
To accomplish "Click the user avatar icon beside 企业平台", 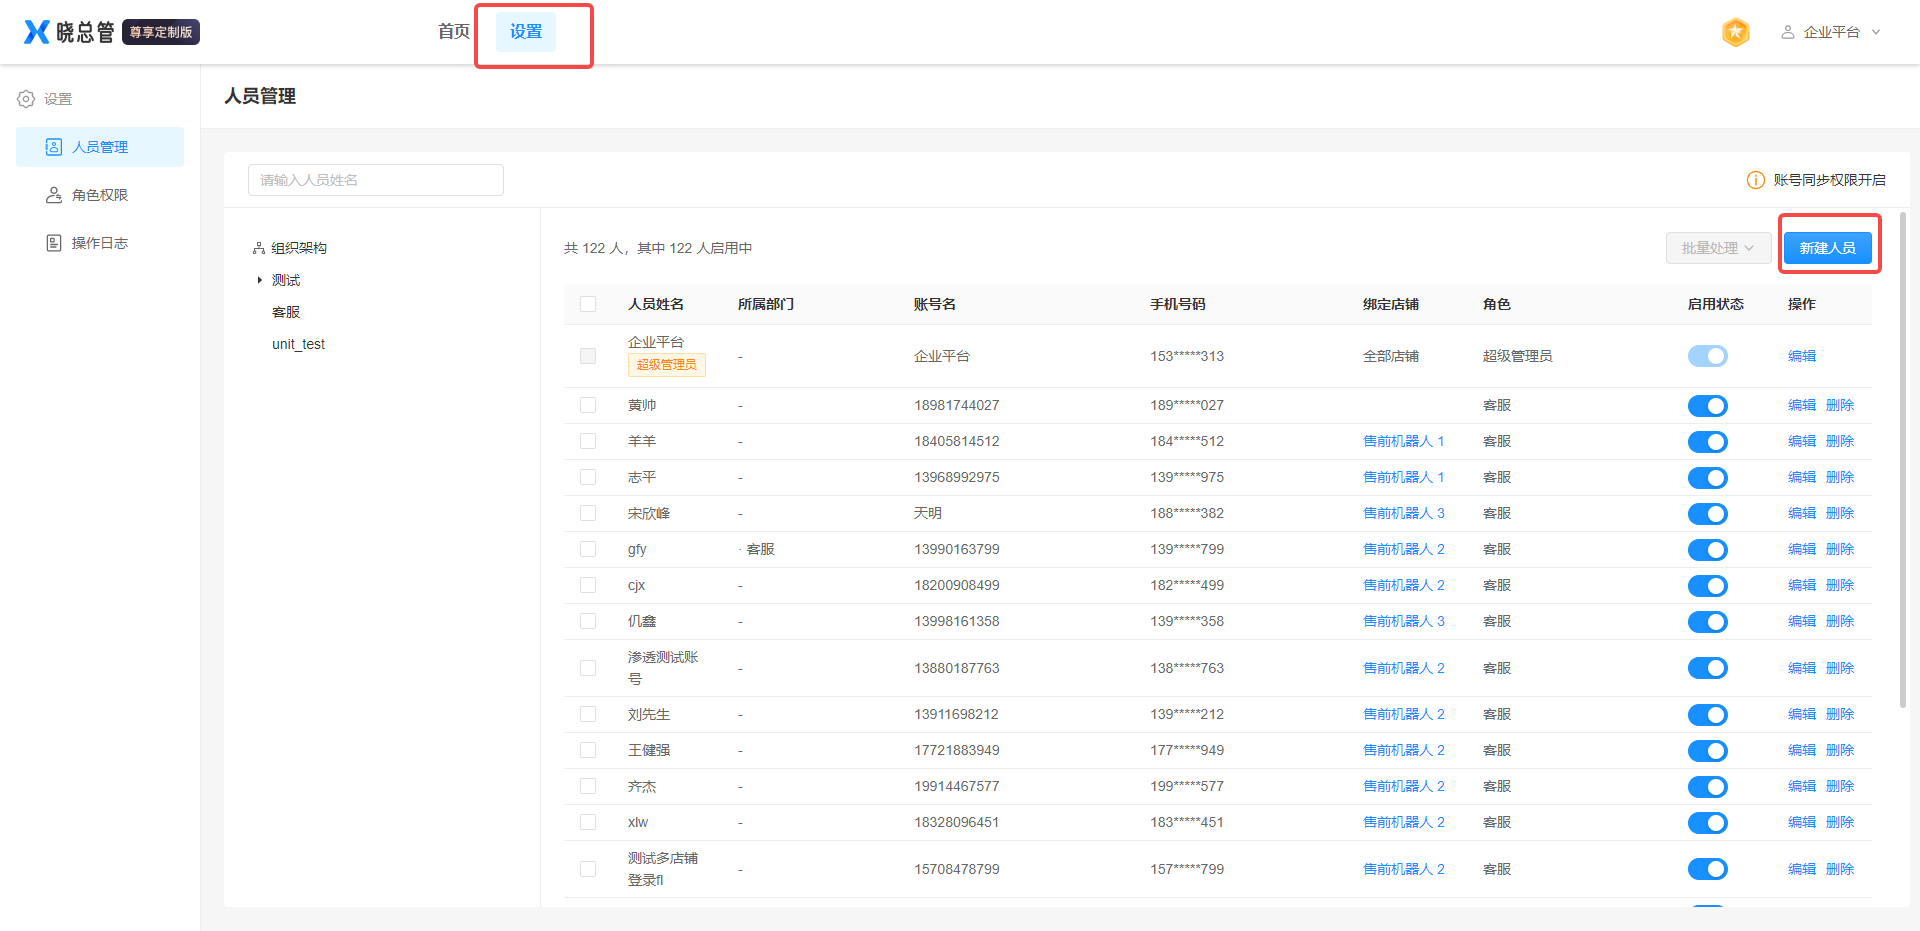I will (x=1787, y=32).
